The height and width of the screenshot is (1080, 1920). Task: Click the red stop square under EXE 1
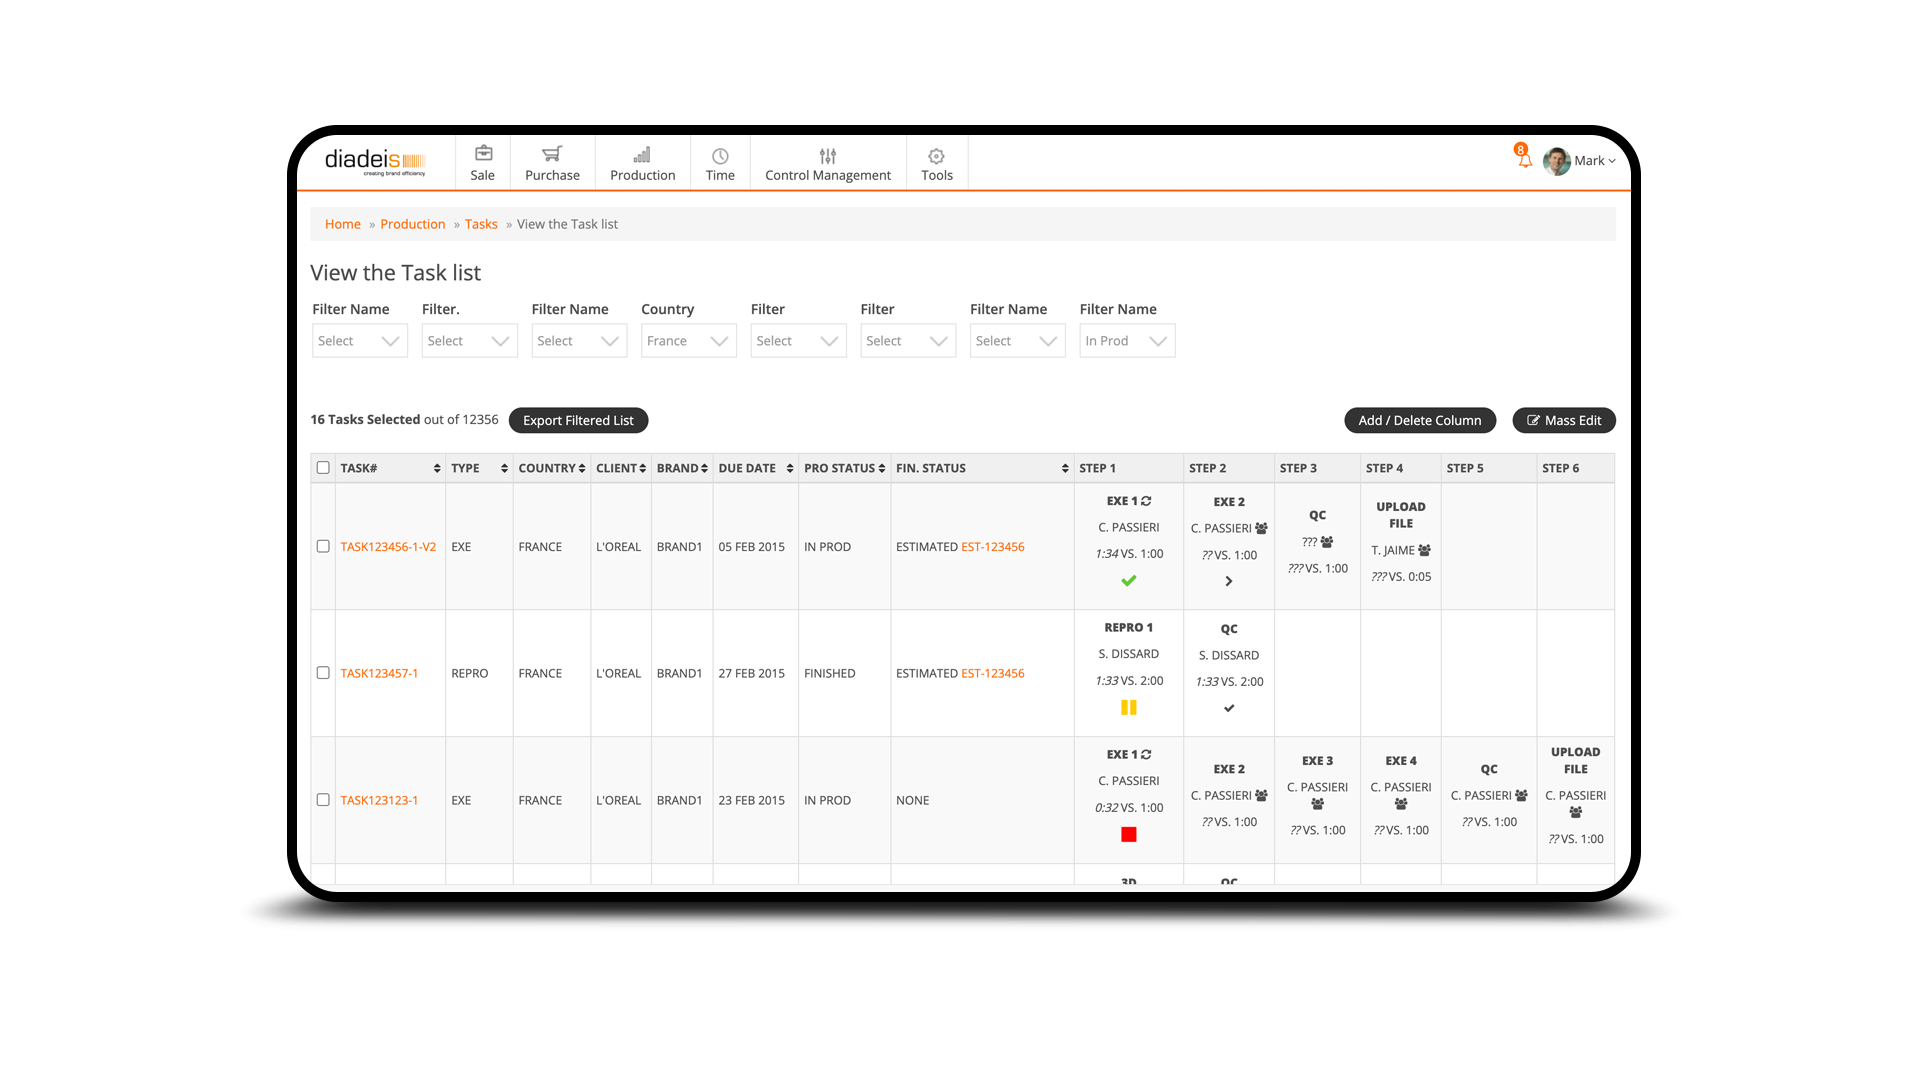(x=1128, y=835)
